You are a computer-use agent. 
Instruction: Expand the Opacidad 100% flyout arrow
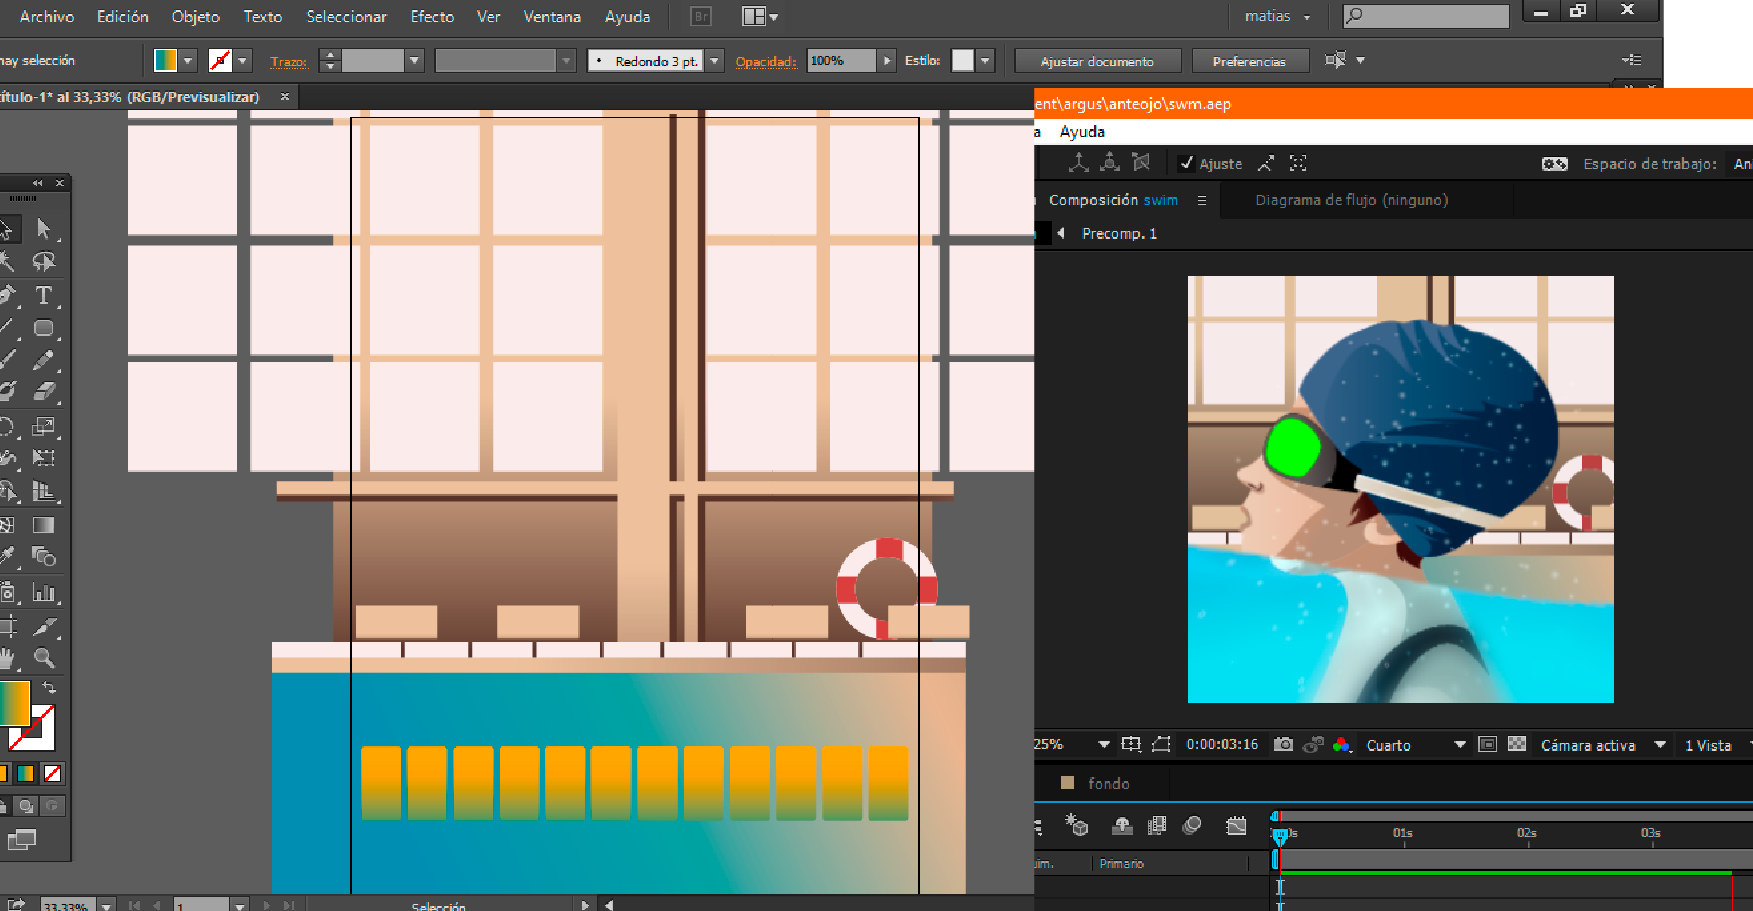click(886, 61)
